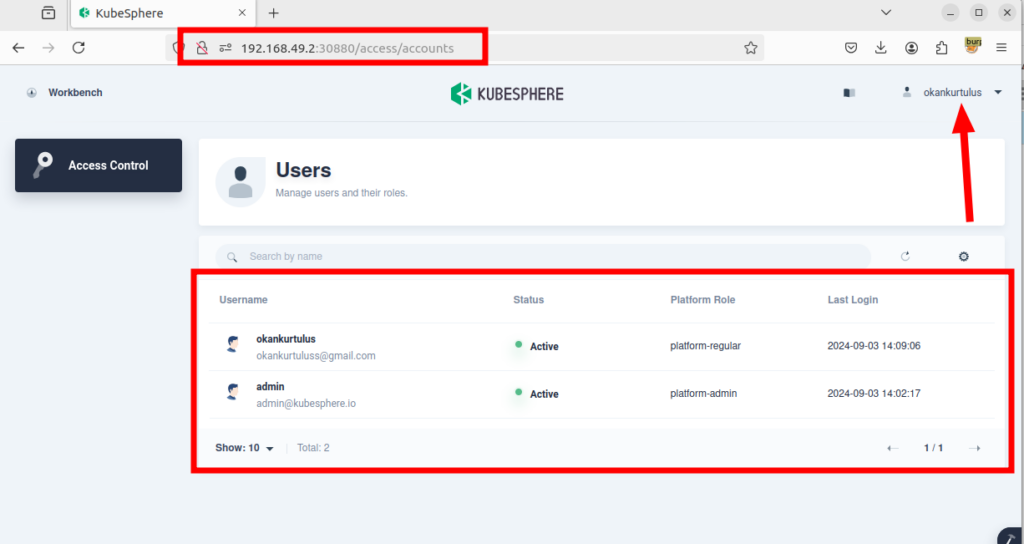Go back with the browser back arrow
The image size is (1024, 544).
18,48
